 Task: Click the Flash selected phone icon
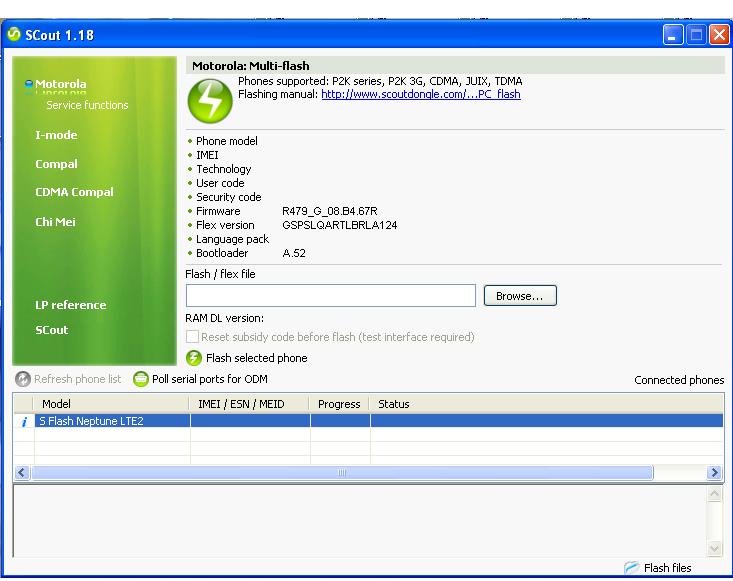click(194, 358)
